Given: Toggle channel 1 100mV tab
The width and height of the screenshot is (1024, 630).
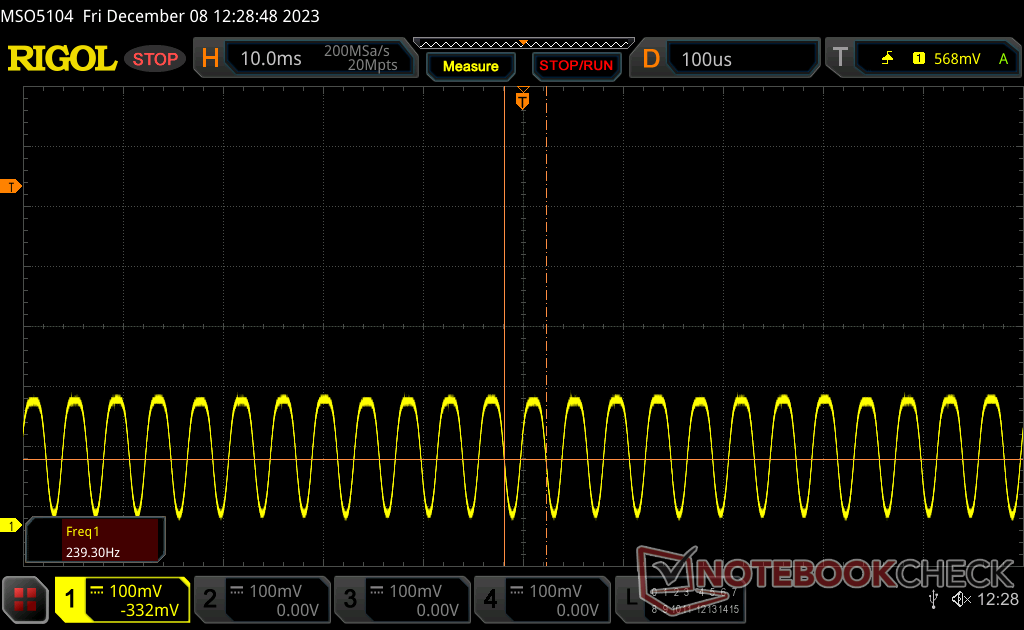Looking at the screenshot, I should pos(123,599).
